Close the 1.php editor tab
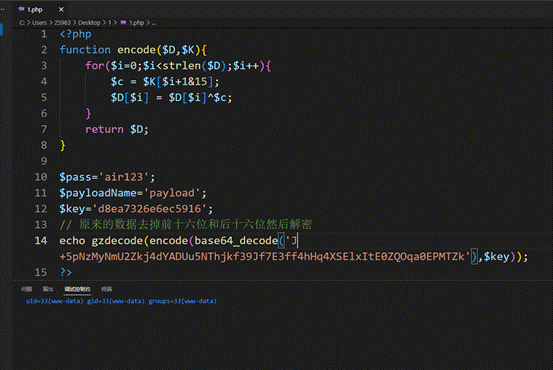Viewport: 553px width, 370px height. coord(61,10)
